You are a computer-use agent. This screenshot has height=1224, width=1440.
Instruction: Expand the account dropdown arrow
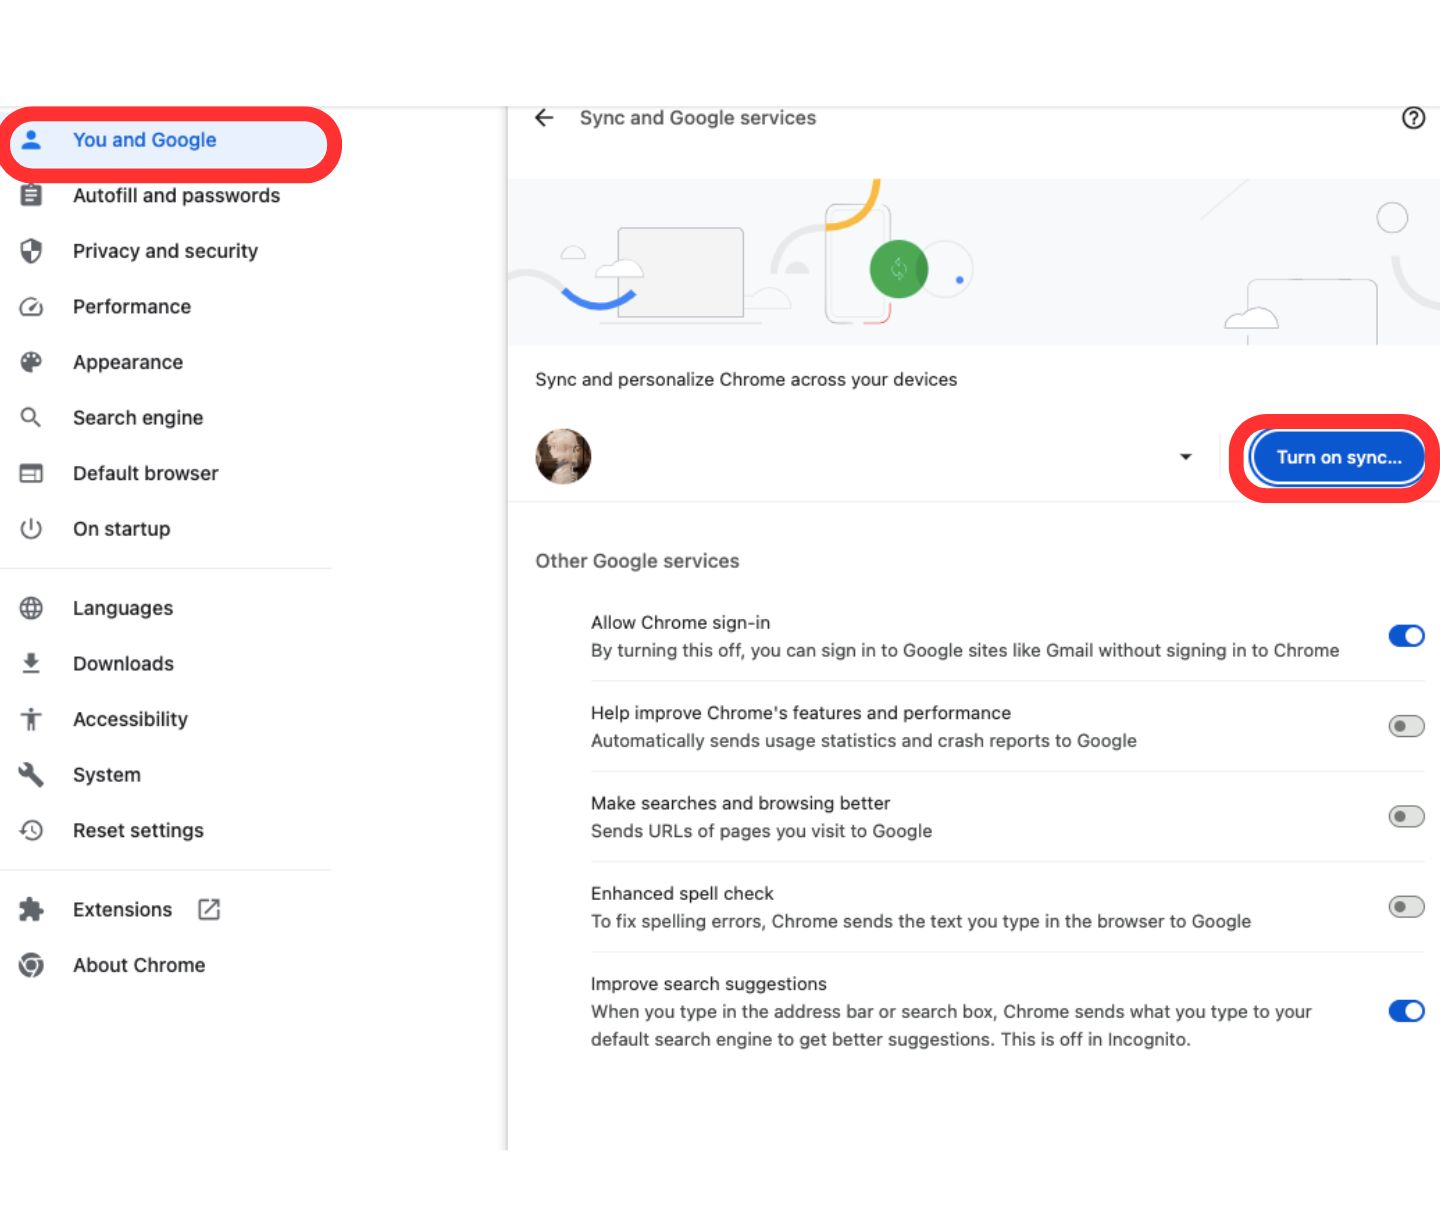pos(1186,457)
